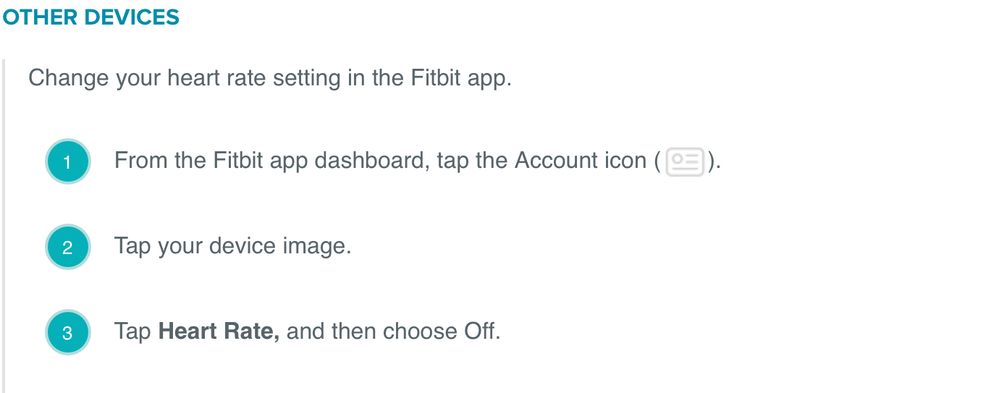Viewport: 999px width, 393px height.
Task: Click the words "device image" in step two
Action: coord(285,246)
